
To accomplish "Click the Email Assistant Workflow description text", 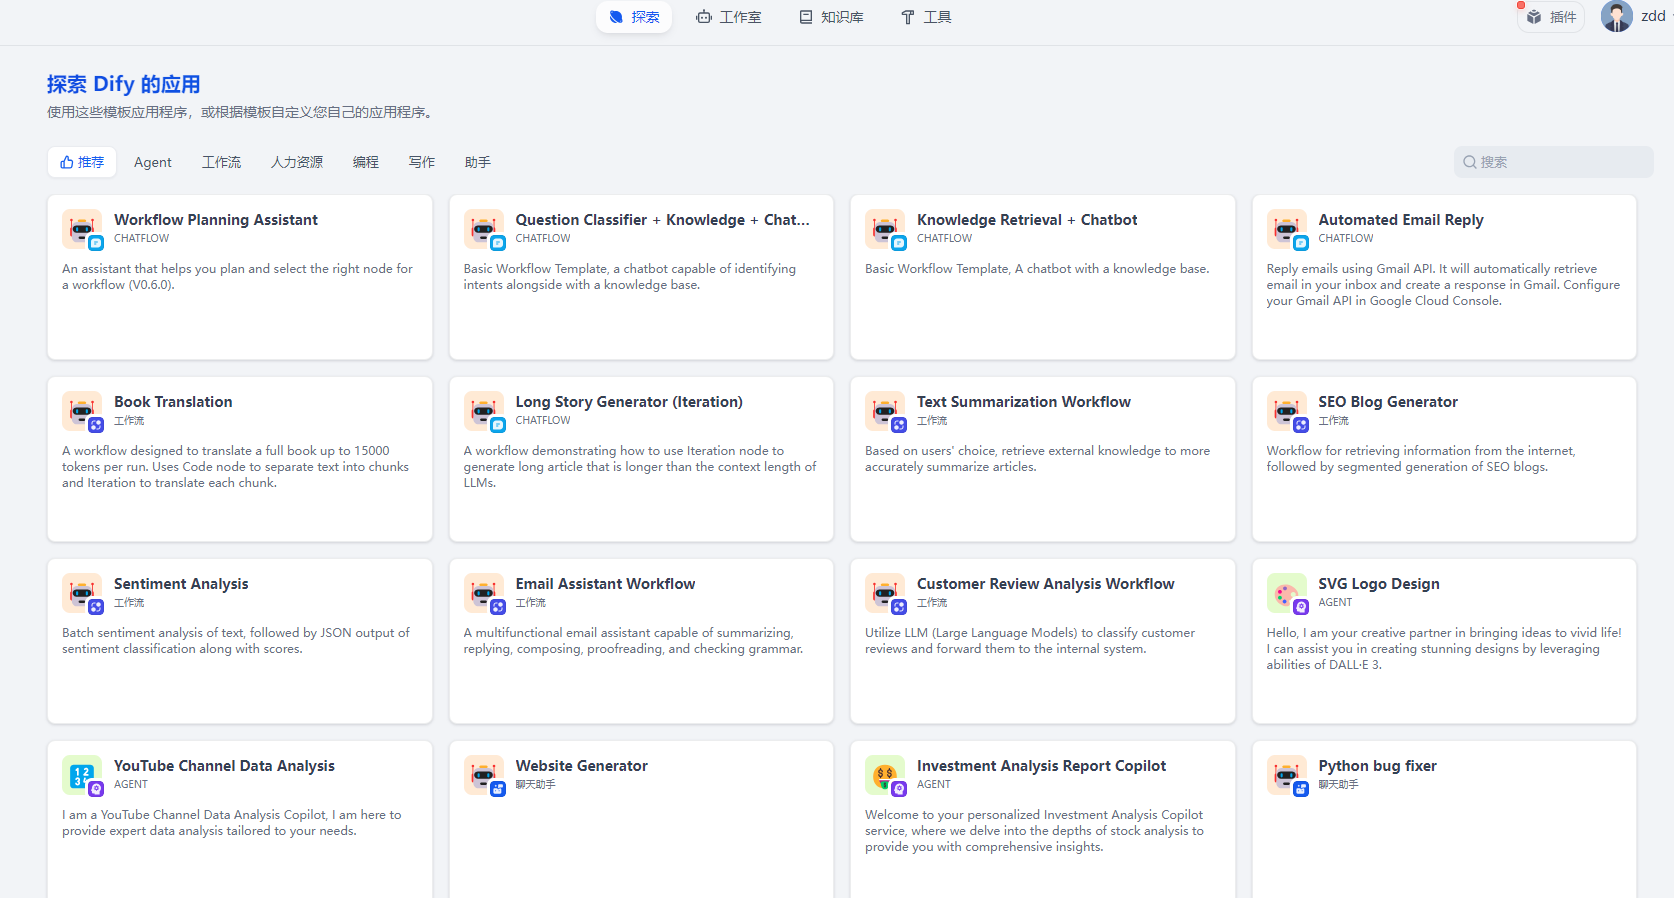I will (x=633, y=641).
